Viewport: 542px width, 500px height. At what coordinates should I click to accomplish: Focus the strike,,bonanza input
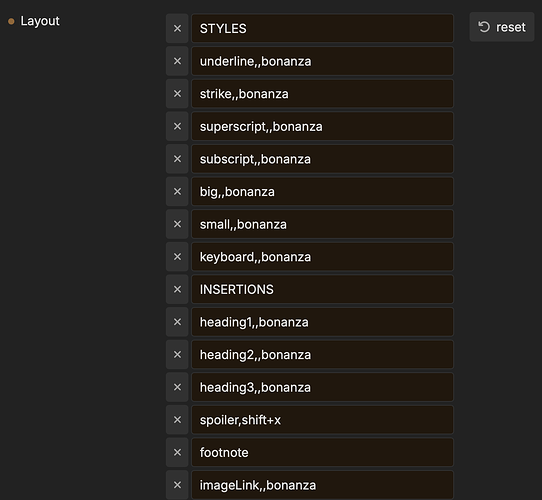323,94
